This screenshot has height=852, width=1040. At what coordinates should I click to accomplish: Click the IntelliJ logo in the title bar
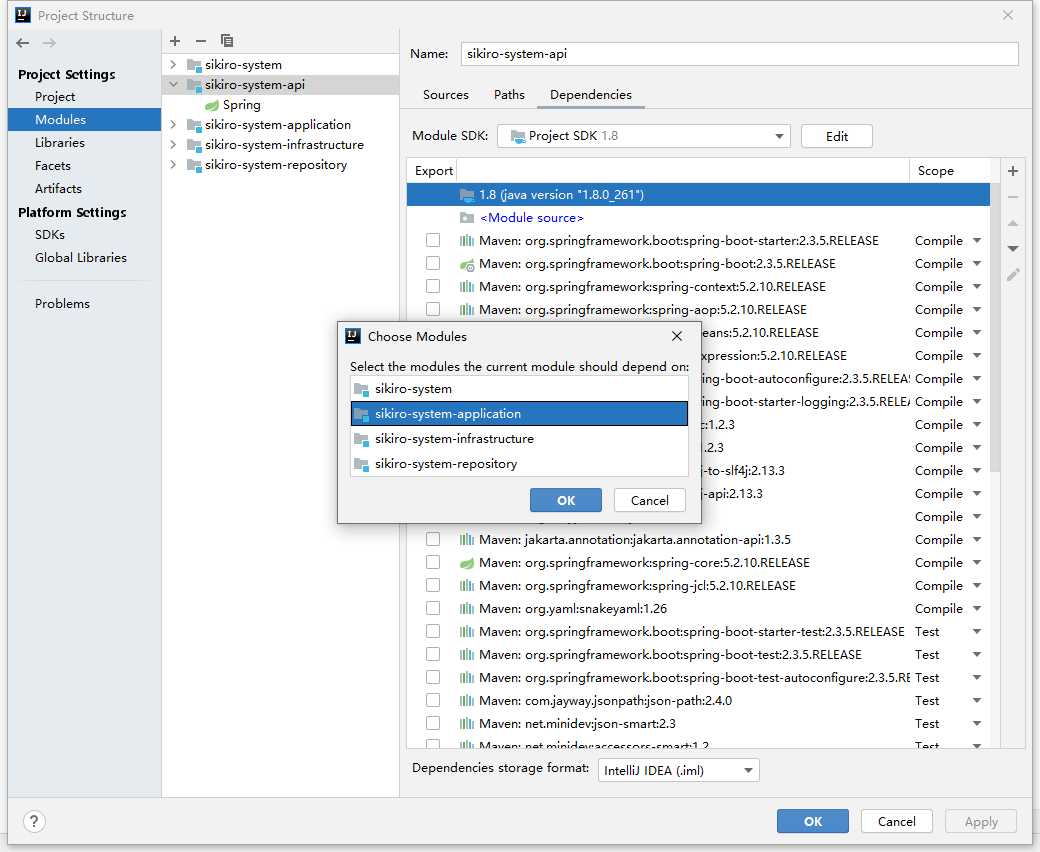point(23,15)
